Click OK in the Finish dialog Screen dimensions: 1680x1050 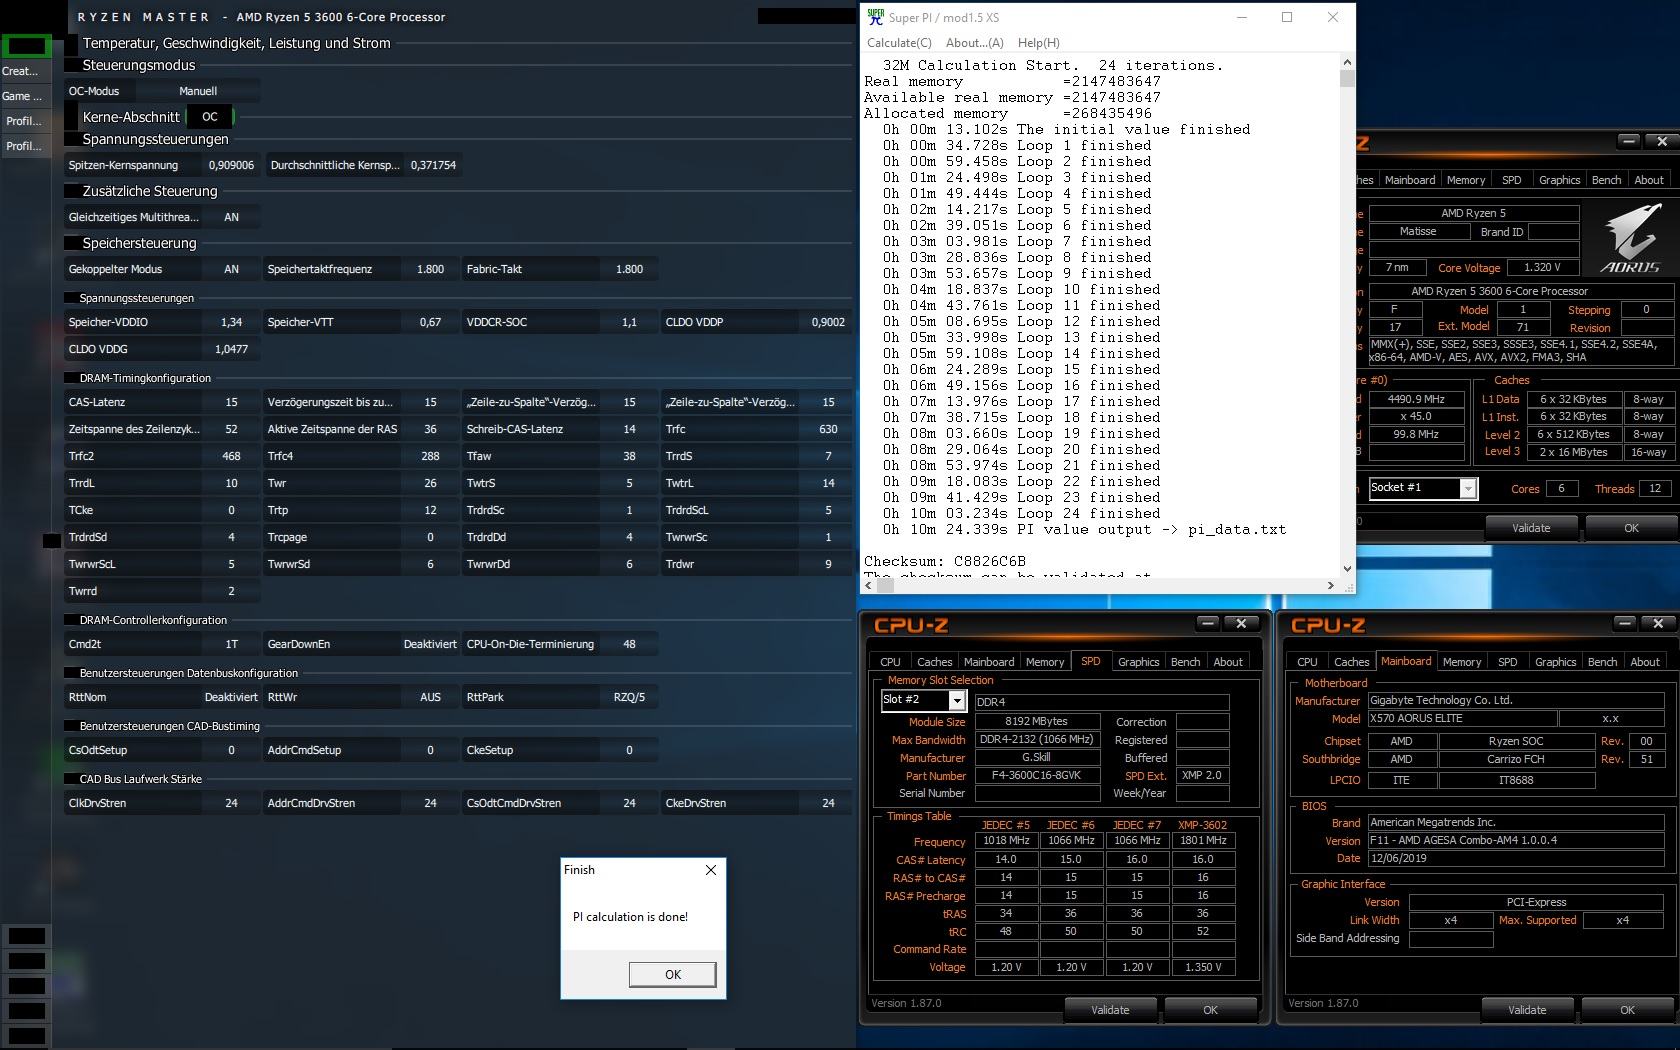(x=673, y=975)
